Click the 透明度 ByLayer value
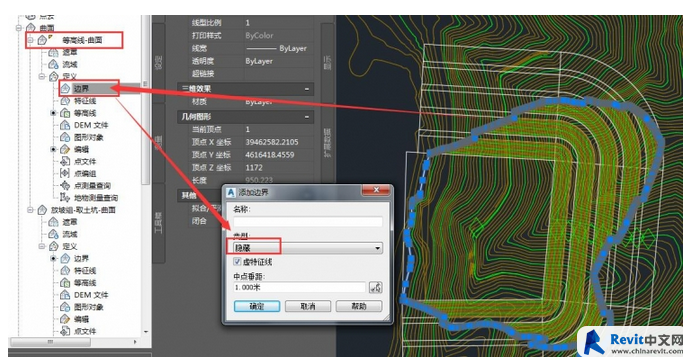This screenshot has height=363, width=694. (x=259, y=61)
